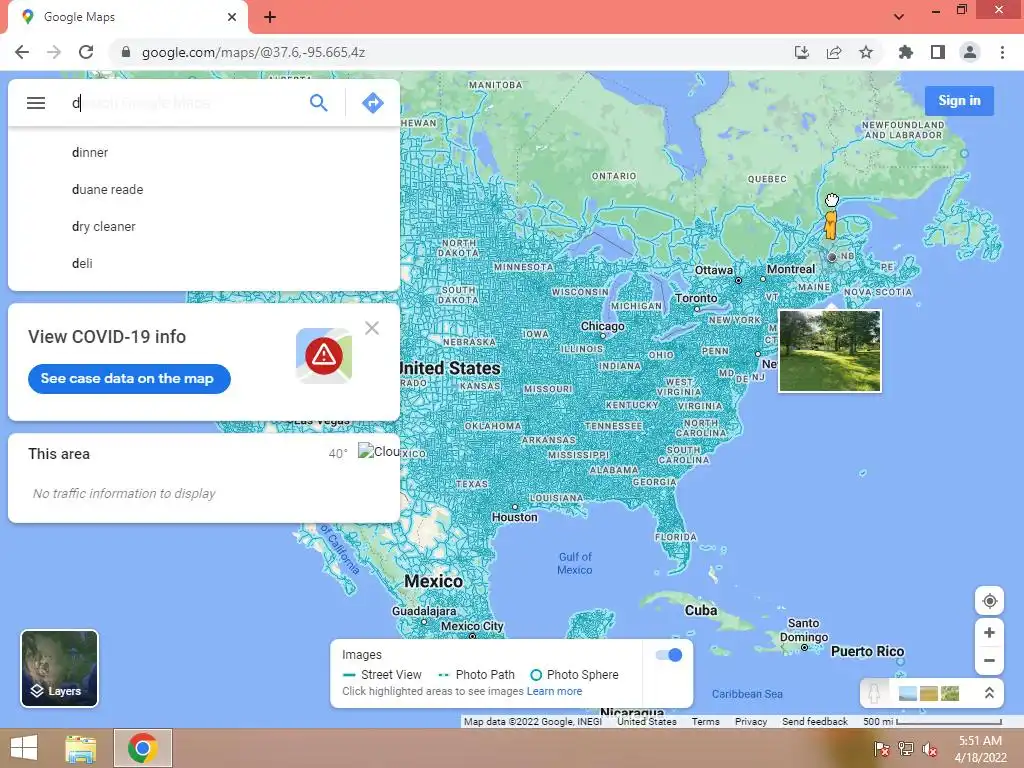Click the Show Your Location button

[989, 601]
